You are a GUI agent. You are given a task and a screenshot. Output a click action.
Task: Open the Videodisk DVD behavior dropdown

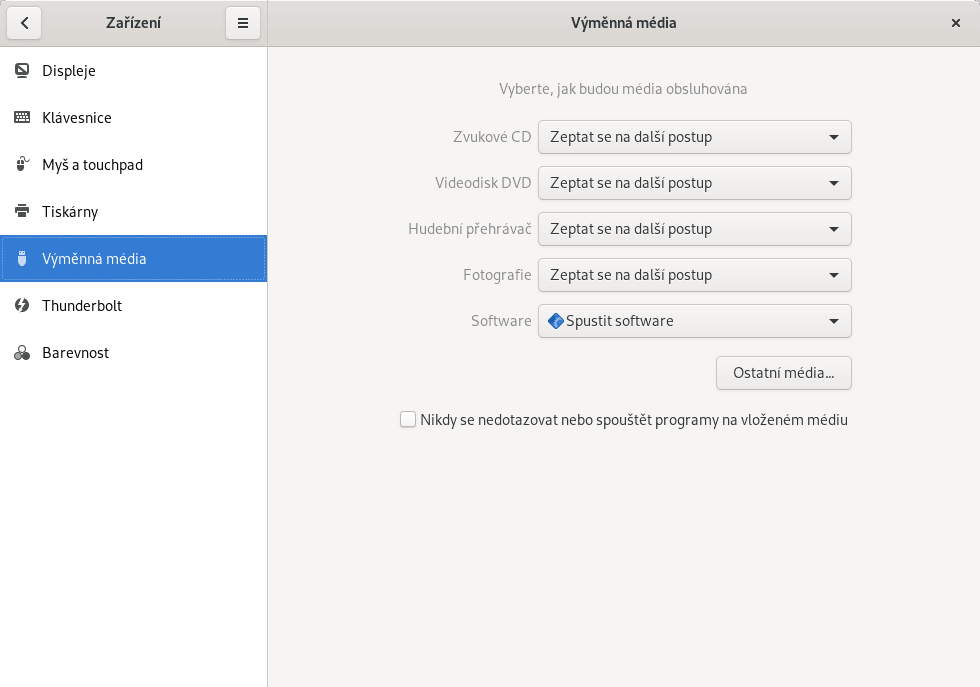tap(694, 183)
